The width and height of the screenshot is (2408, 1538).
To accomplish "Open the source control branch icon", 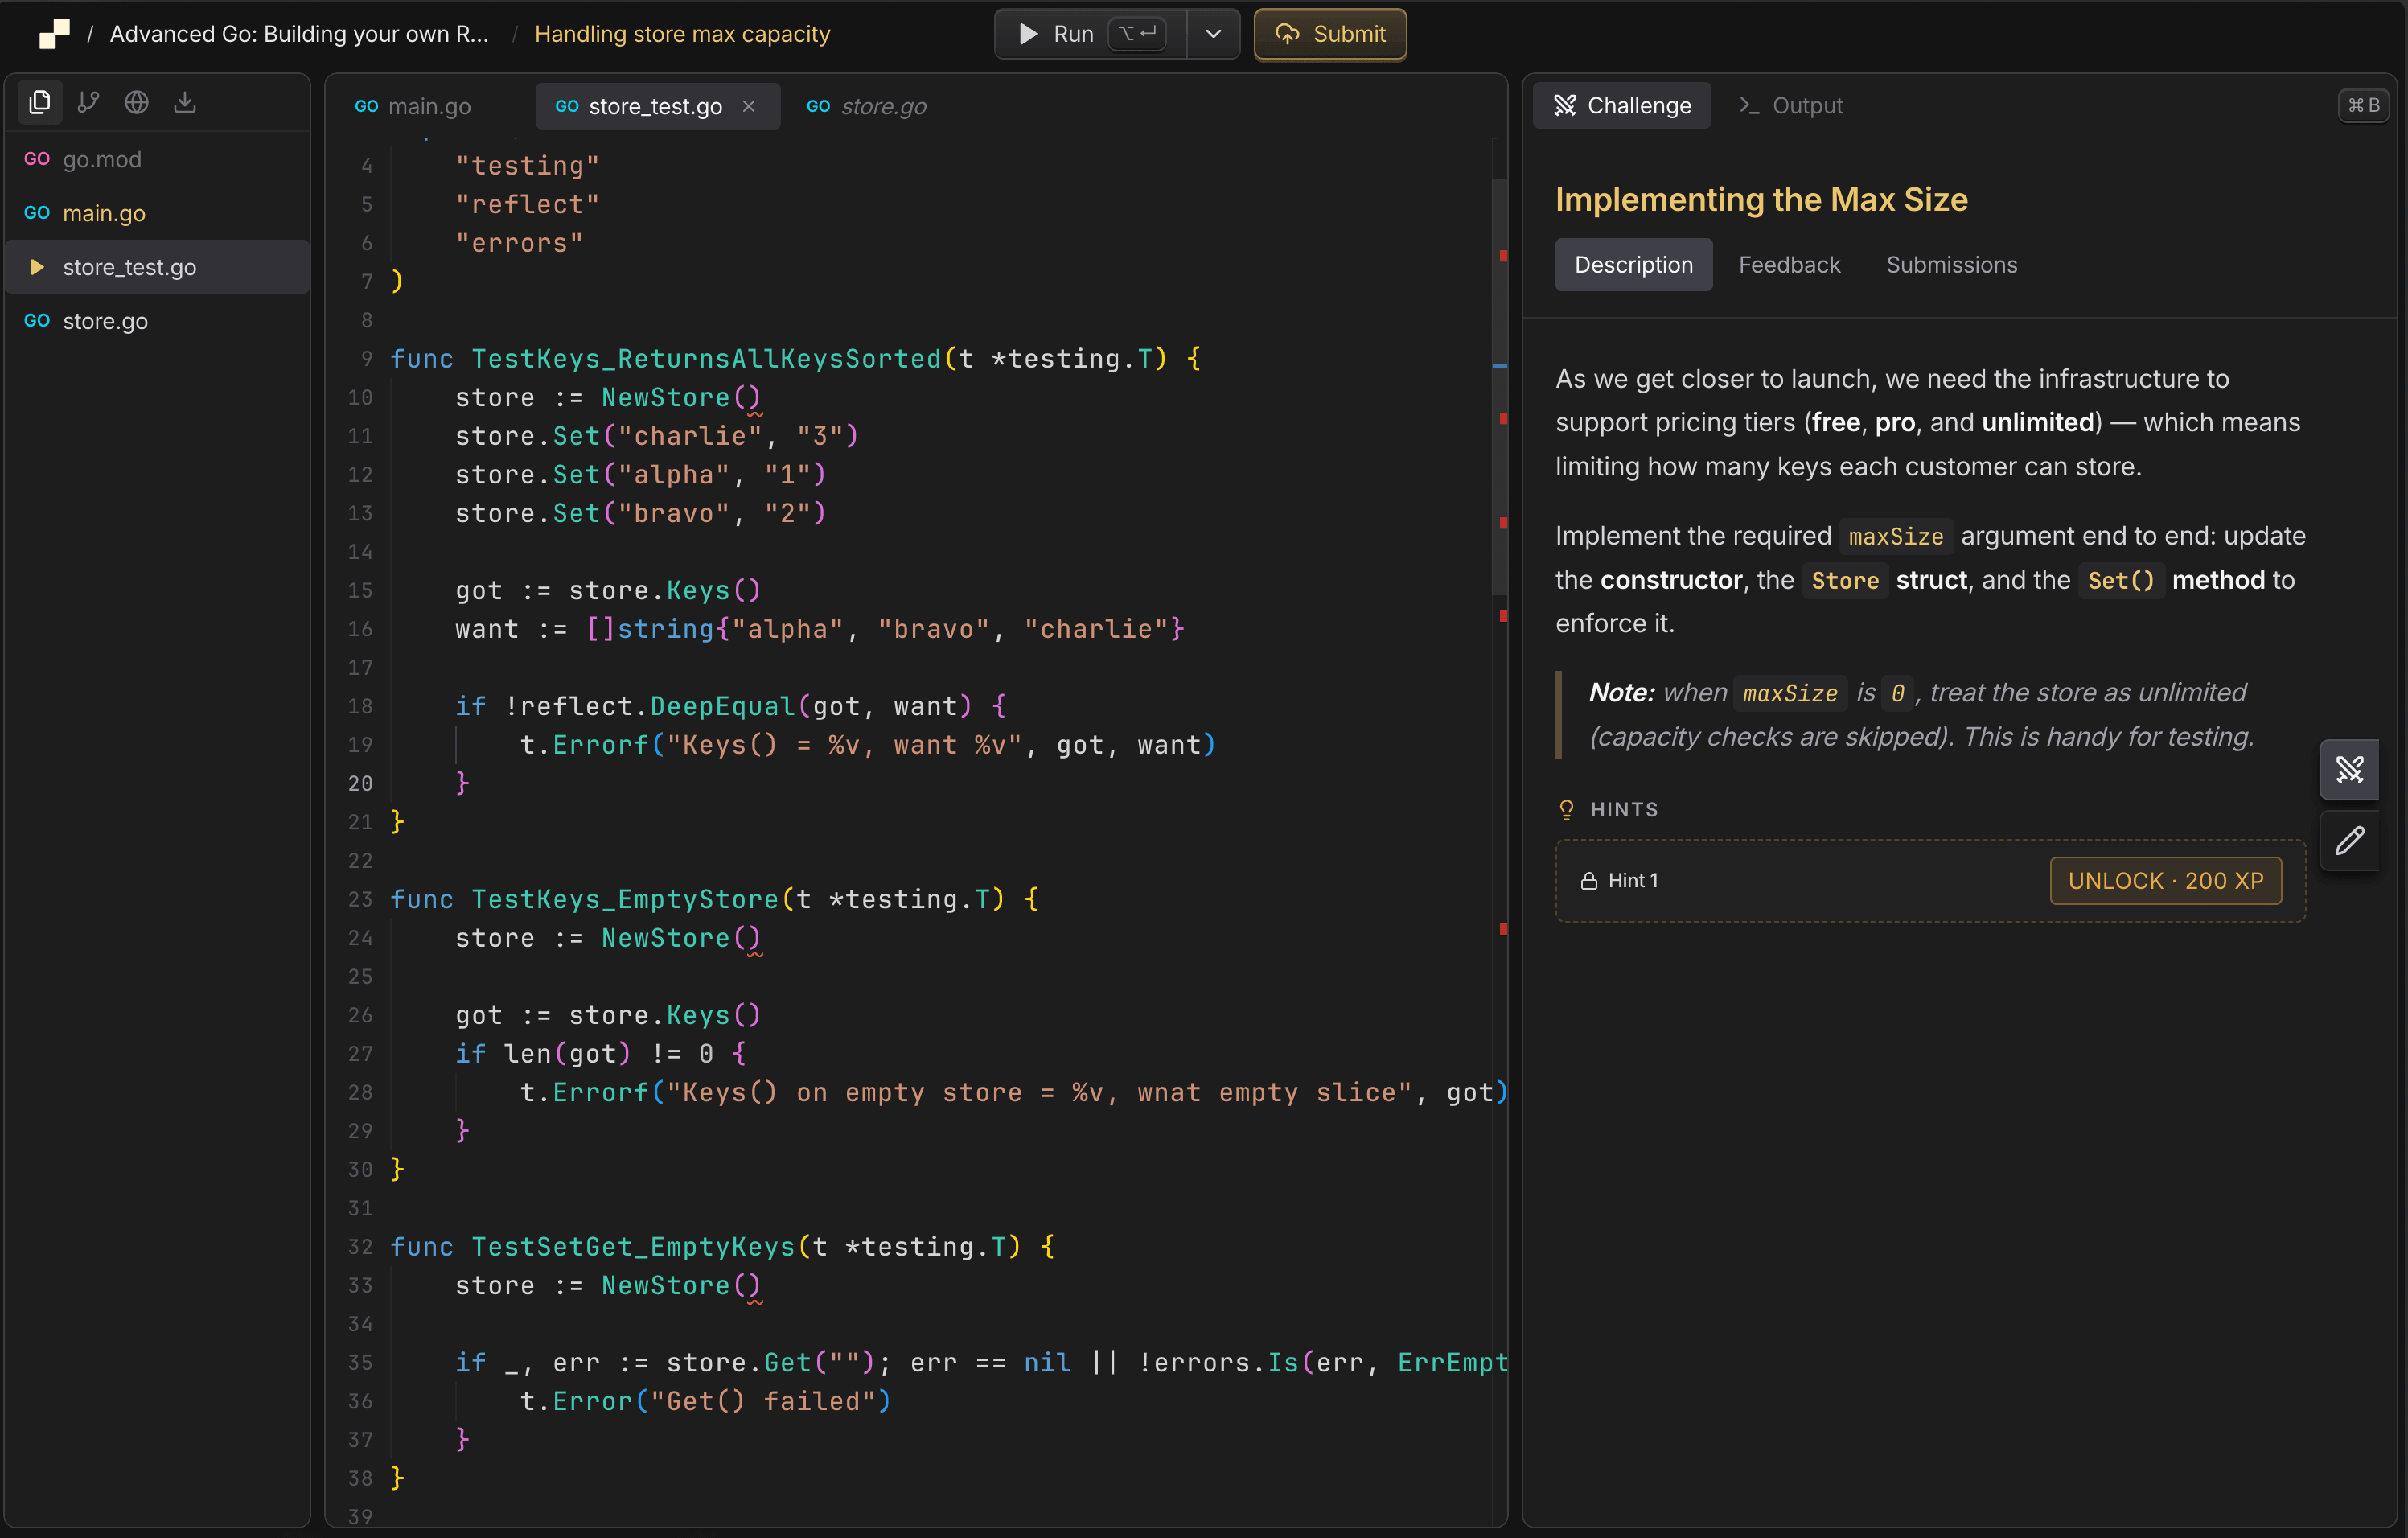I will pyautogui.click(x=88, y=102).
